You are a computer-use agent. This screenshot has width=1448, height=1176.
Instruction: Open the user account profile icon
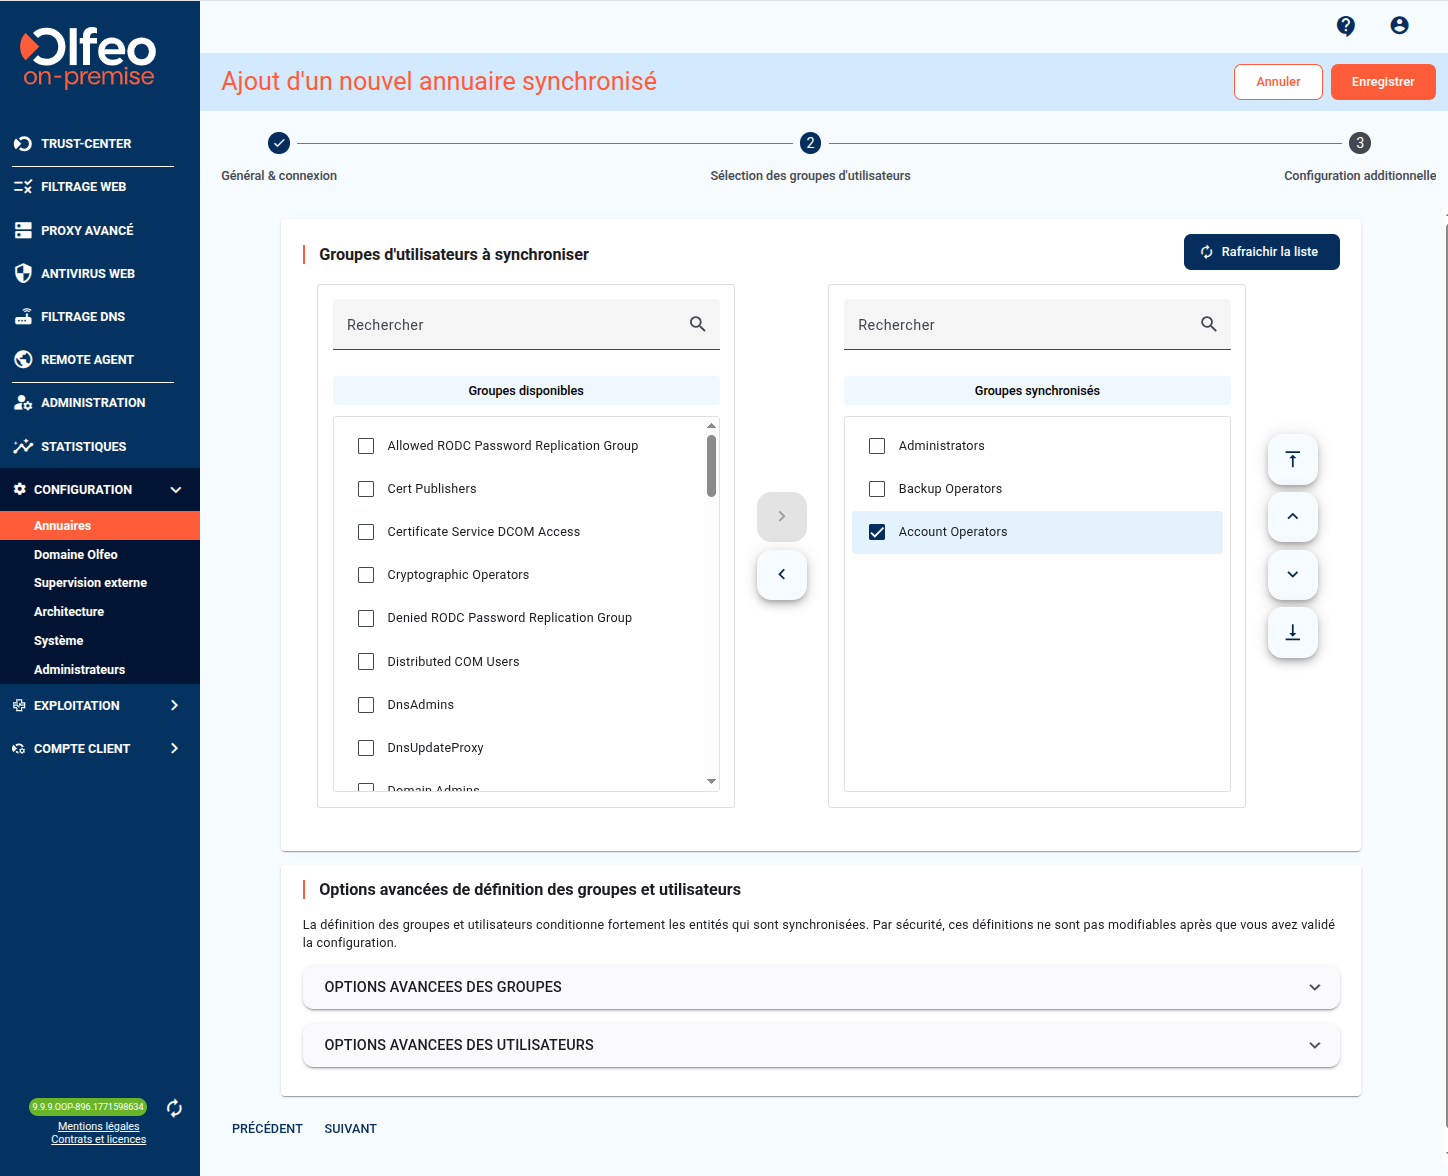click(1399, 26)
